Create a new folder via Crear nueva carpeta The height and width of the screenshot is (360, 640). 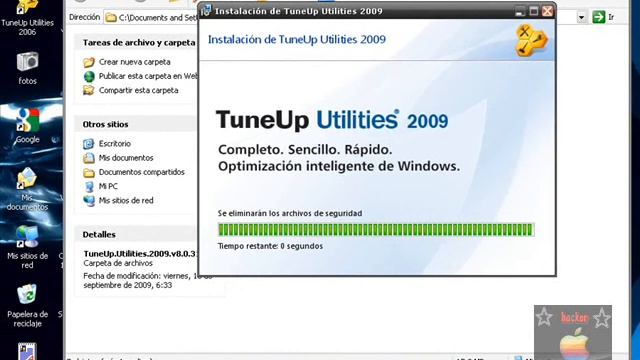click(134, 62)
